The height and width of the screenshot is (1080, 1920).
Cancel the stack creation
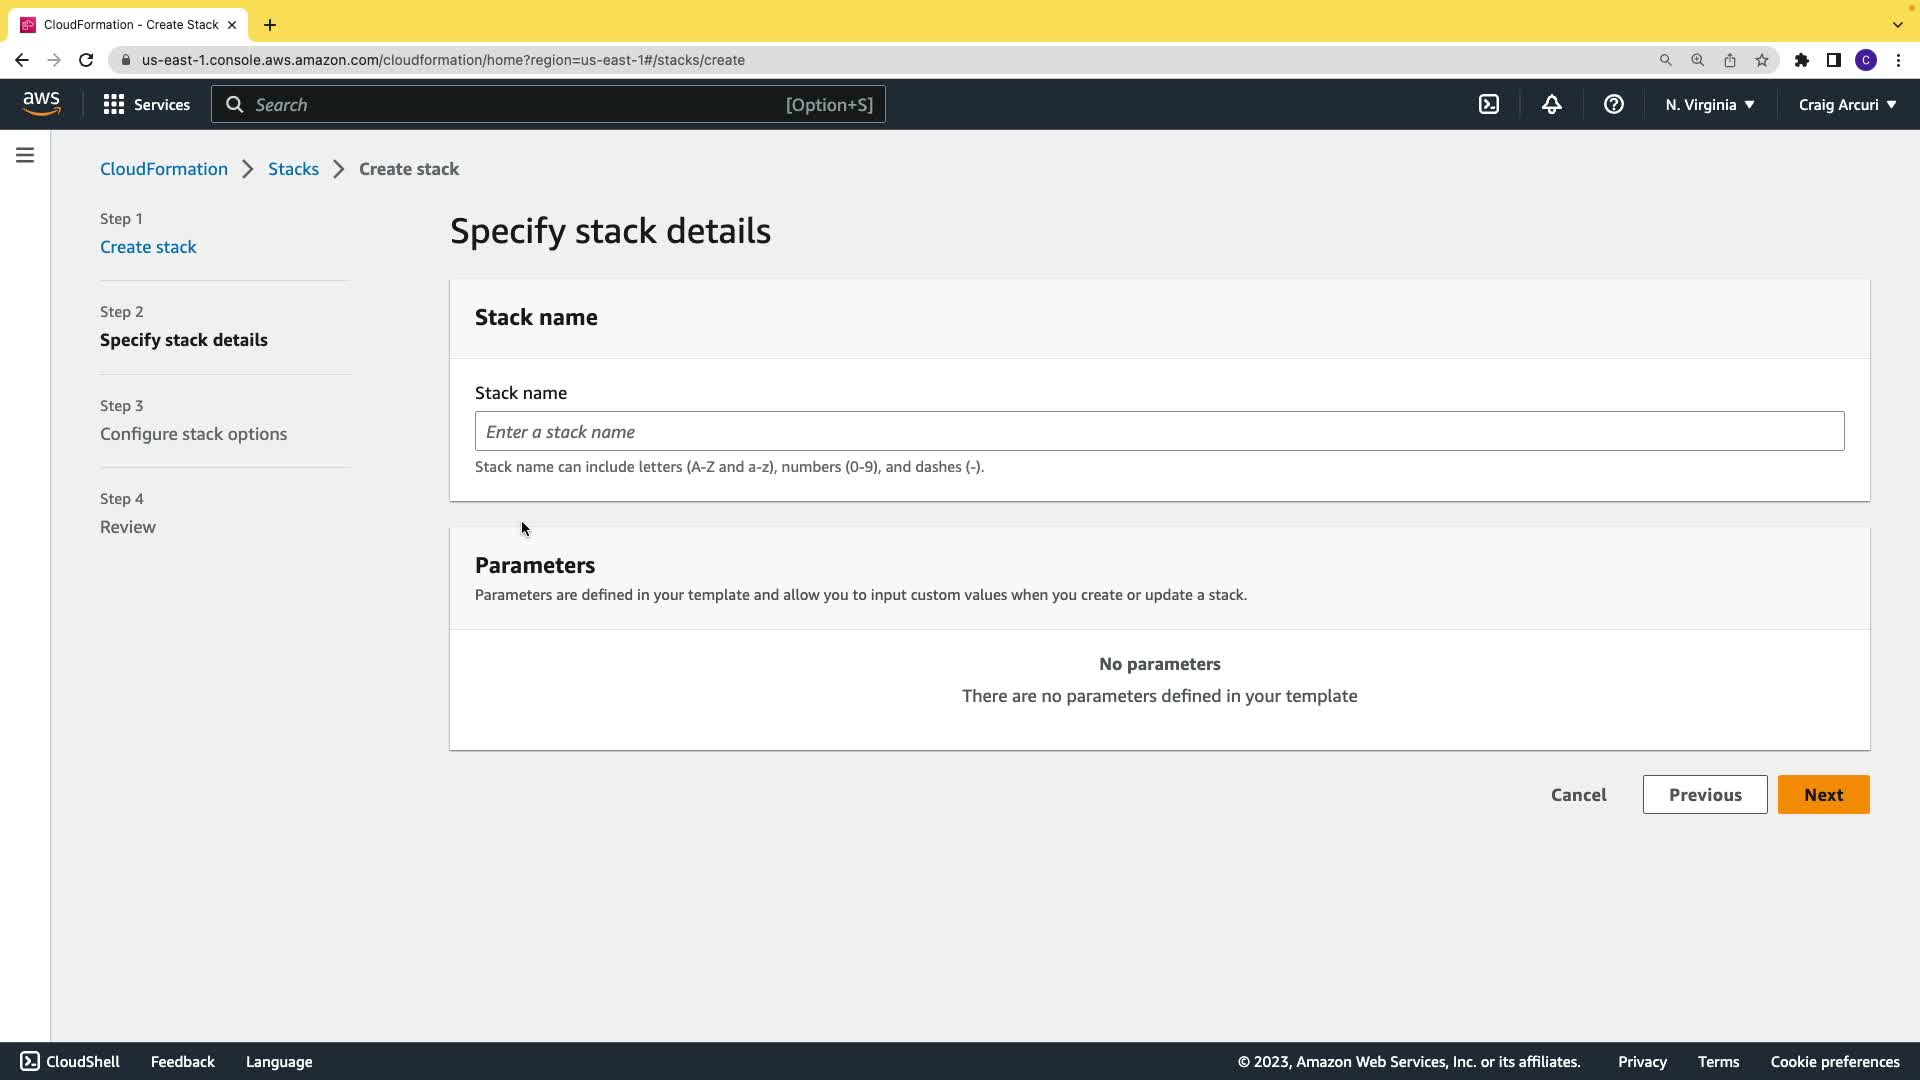(x=1578, y=795)
